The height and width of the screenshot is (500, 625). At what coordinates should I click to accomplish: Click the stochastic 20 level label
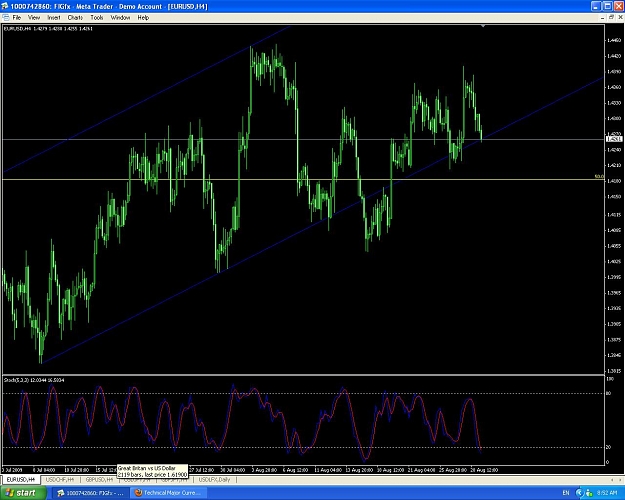tap(608, 447)
